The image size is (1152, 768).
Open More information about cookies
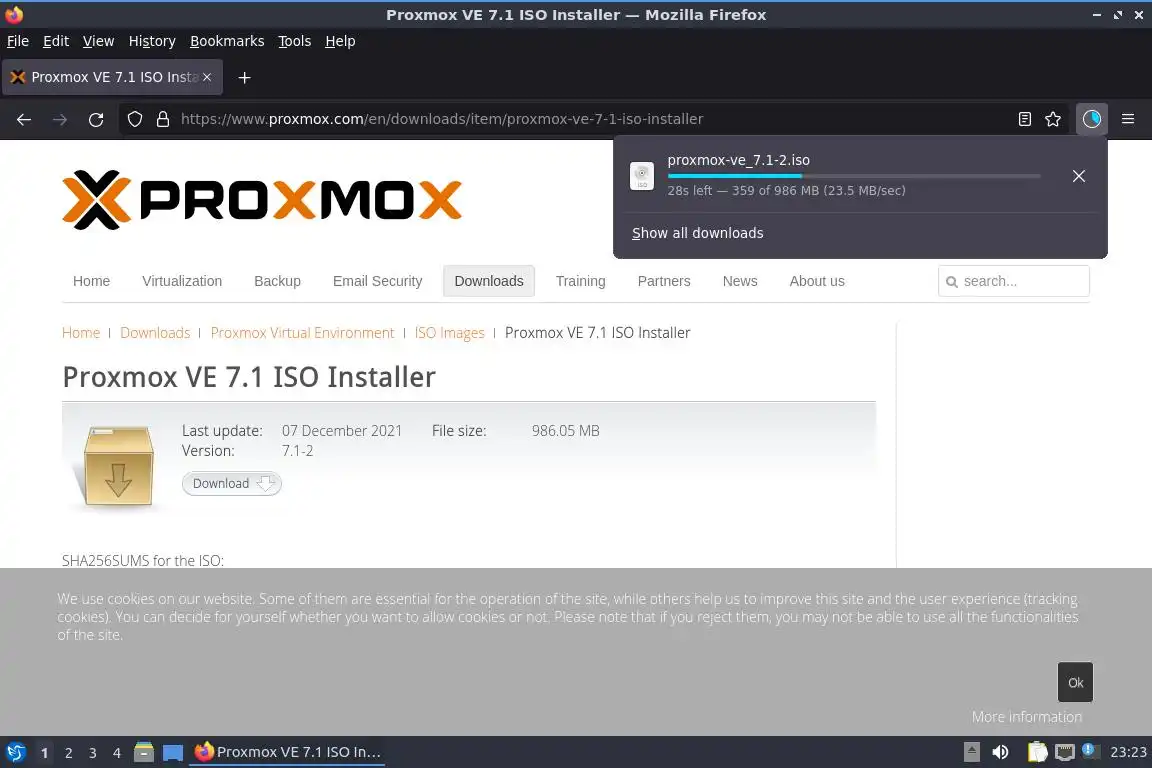click(1026, 717)
